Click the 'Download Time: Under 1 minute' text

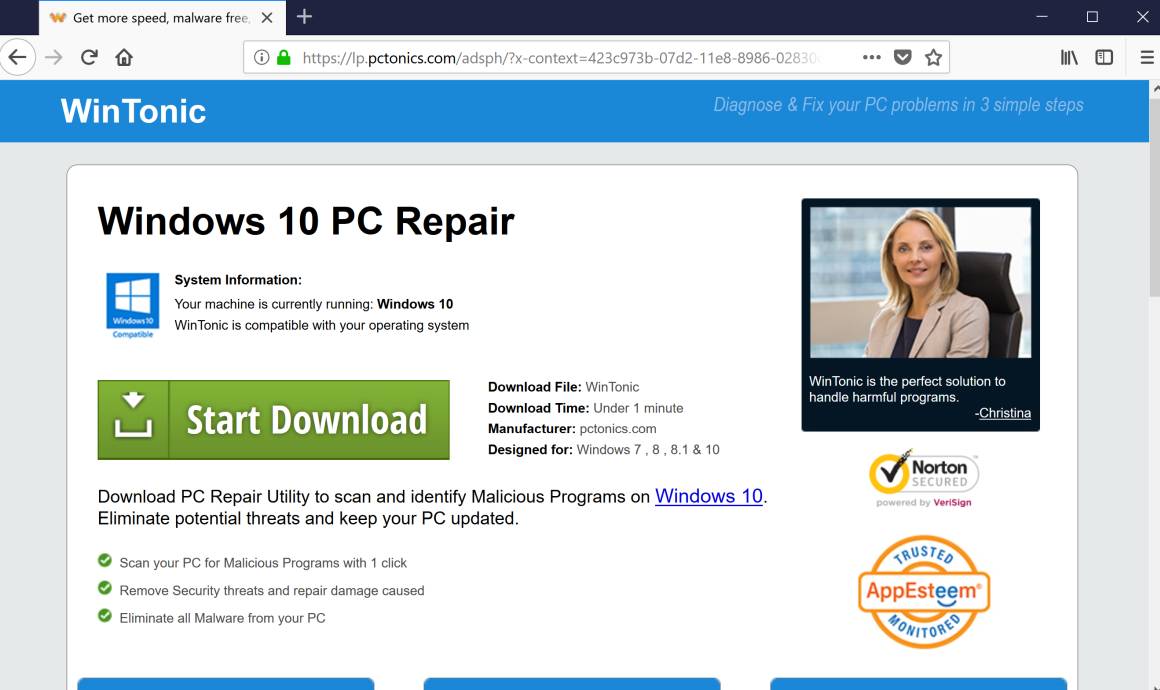tap(585, 408)
